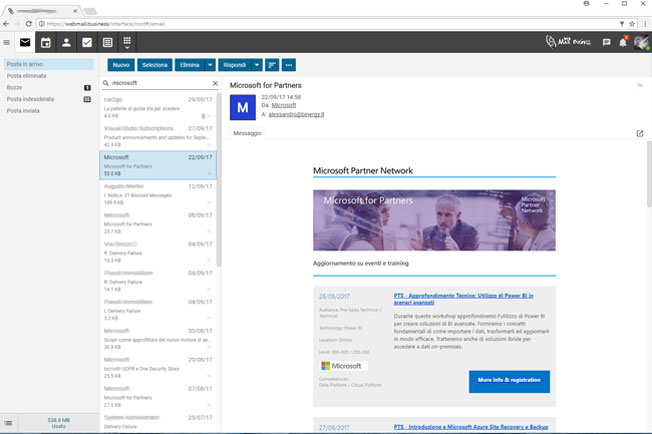Open the Posta inviata folder

pos(49,111)
